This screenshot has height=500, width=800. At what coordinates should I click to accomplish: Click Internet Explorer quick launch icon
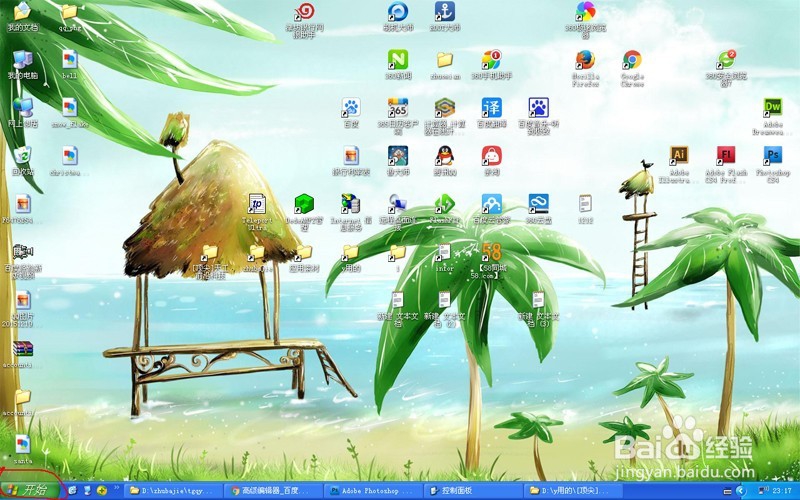pos(72,490)
